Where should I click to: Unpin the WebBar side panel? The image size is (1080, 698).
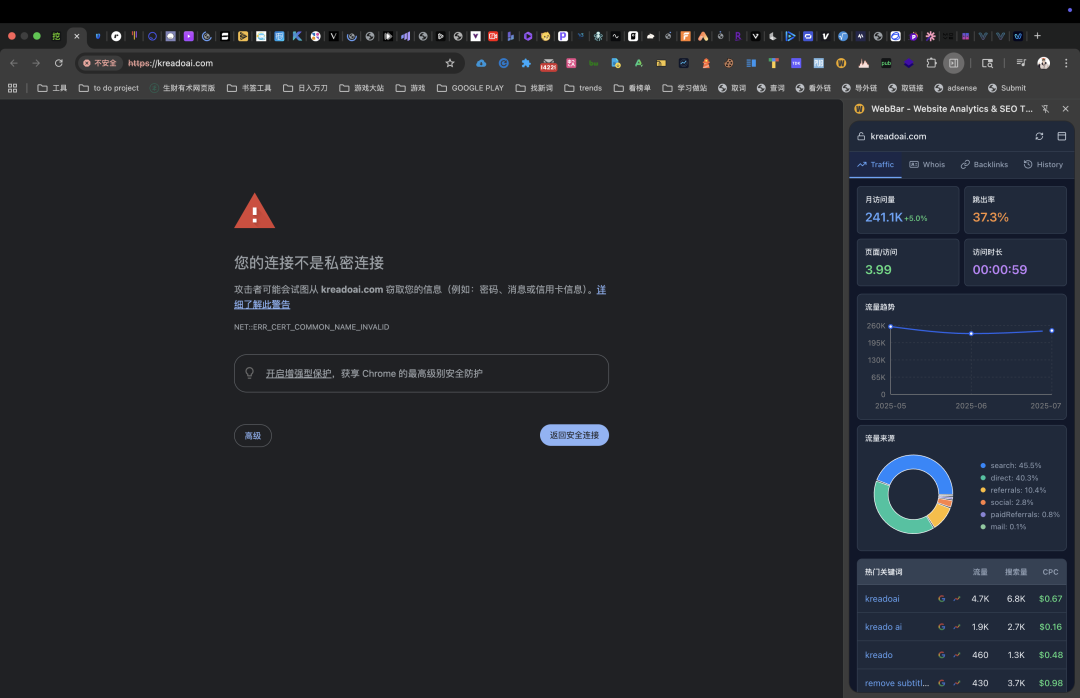coord(1046,109)
